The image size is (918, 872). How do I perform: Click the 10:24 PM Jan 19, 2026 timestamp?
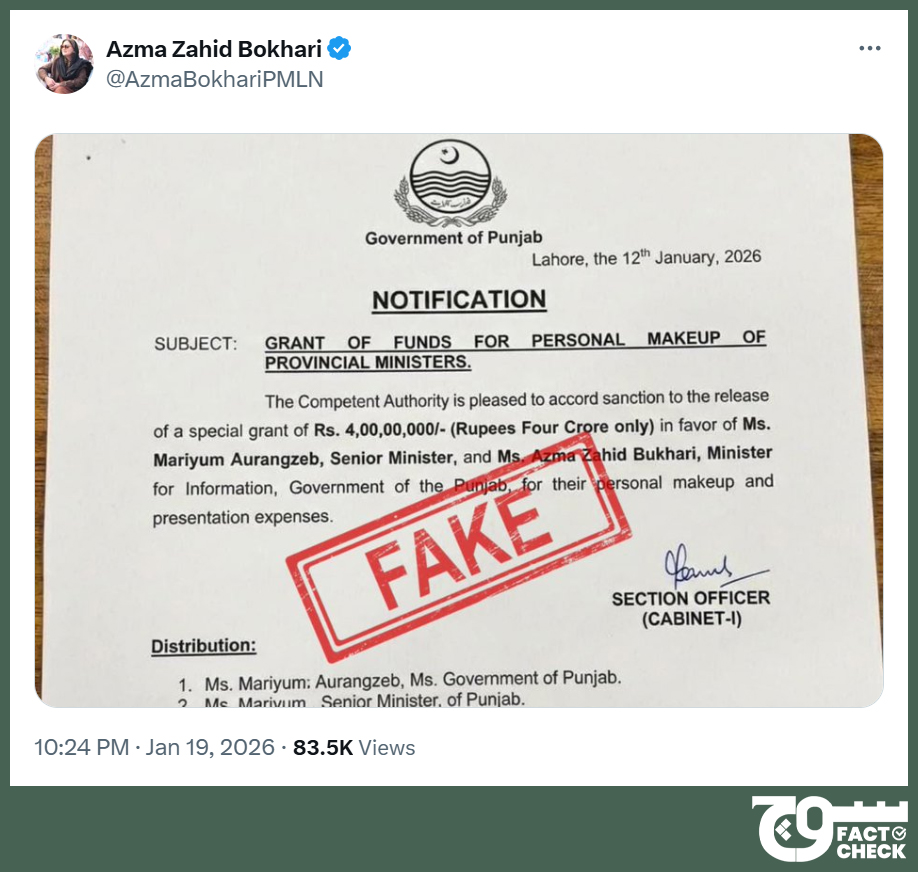[154, 748]
